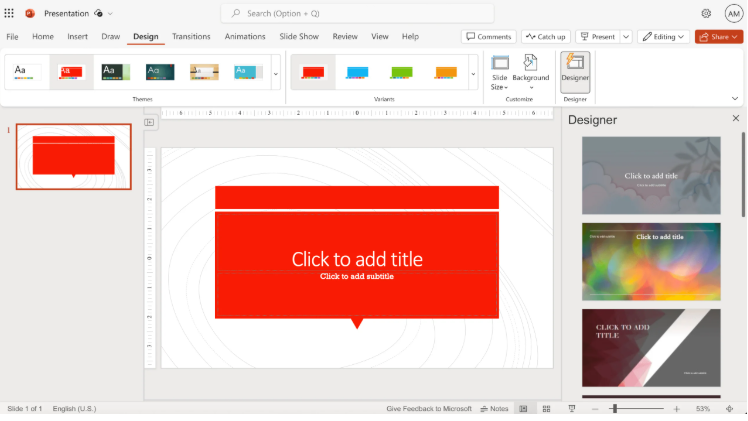This screenshot has height=421, width=748.
Task: Open the Comments pane
Action: tap(489, 37)
